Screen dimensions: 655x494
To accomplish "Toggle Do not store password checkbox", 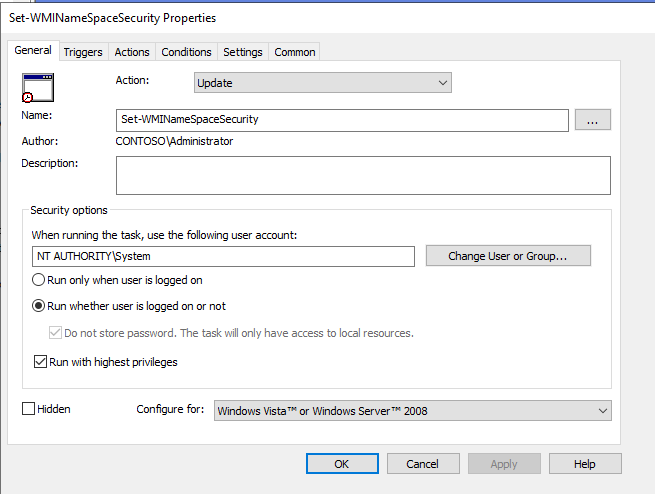I will point(55,333).
